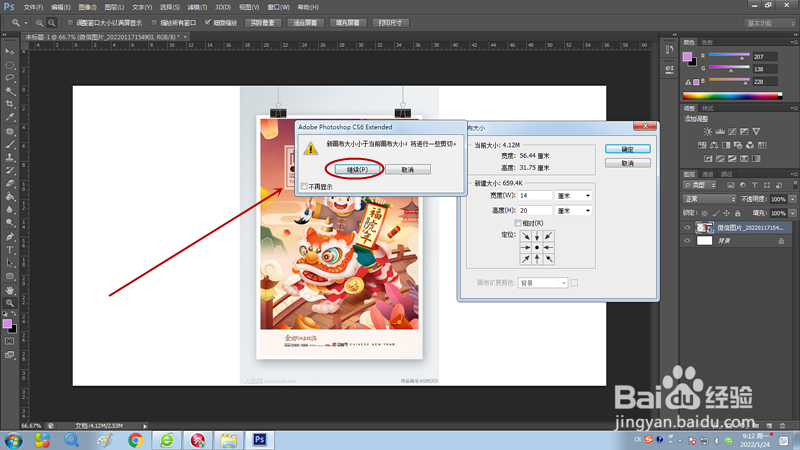Image resolution: width=800 pixels, height=450 pixels.
Task: Click the zoom-in magnifier in options bar
Action: (39, 23)
